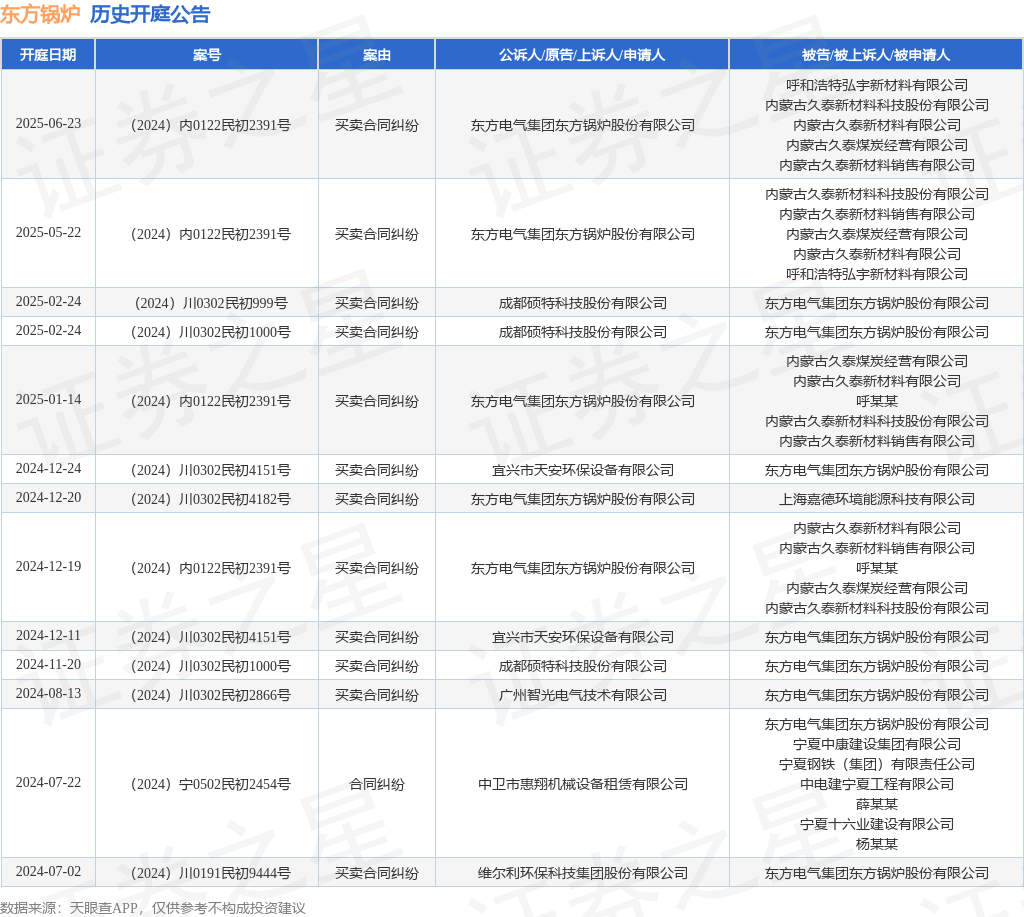
Task: Select defendant 上海嘉德环境能源科技有限公司
Action: click(x=876, y=499)
